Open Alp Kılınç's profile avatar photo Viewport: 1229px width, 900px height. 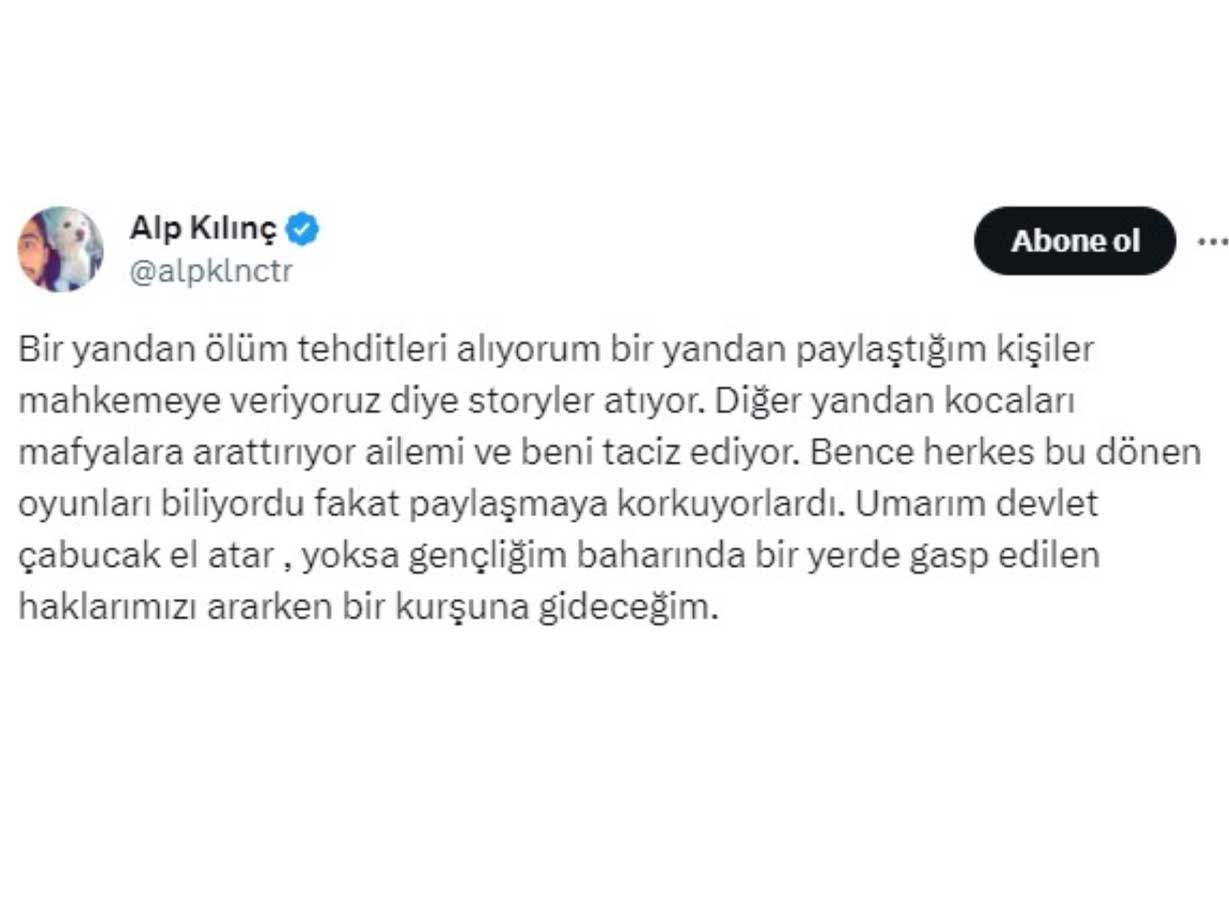coord(60,249)
